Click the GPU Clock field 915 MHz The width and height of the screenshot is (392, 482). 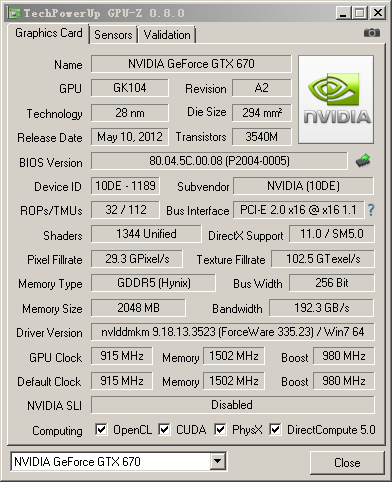pyautogui.click(x=122, y=356)
